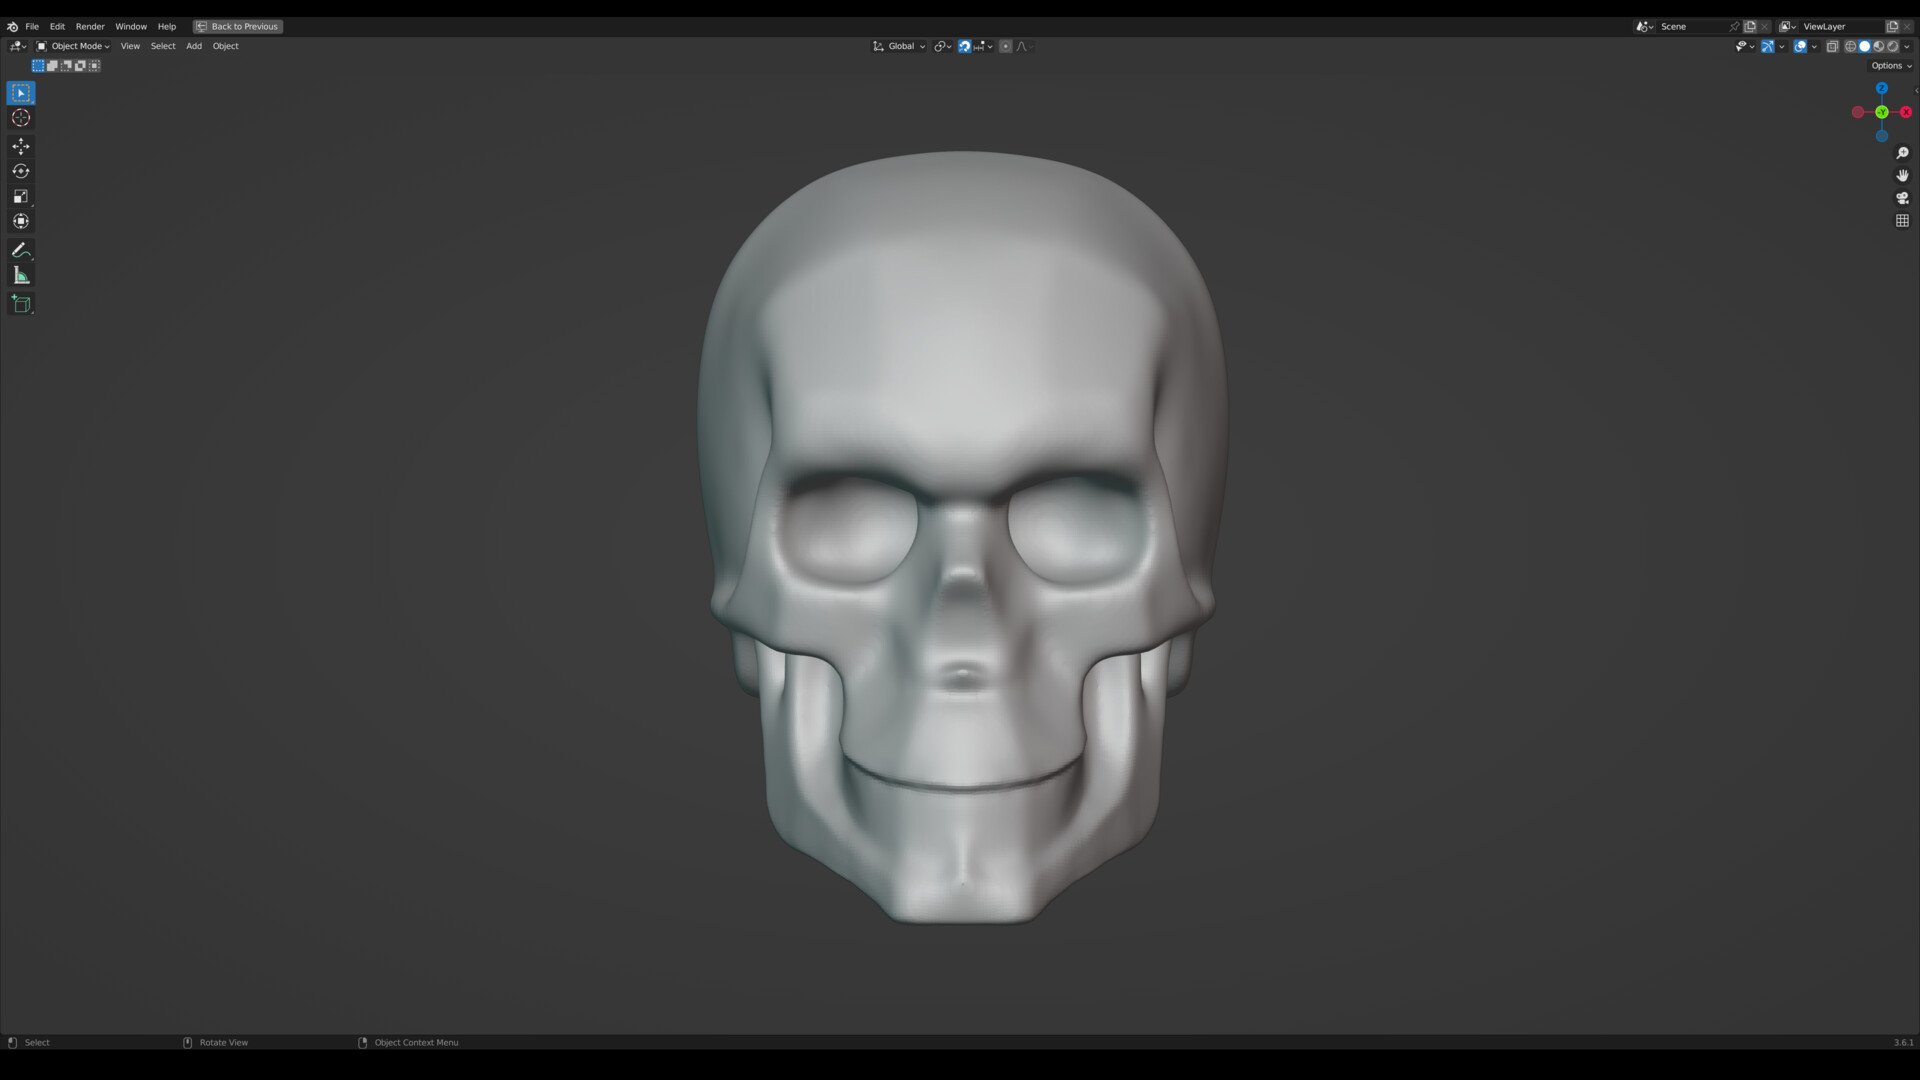Image resolution: width=1920 pixels, height=1080 pixels.
Task: Click the Back to Previous button
Action: pos(237,26)
